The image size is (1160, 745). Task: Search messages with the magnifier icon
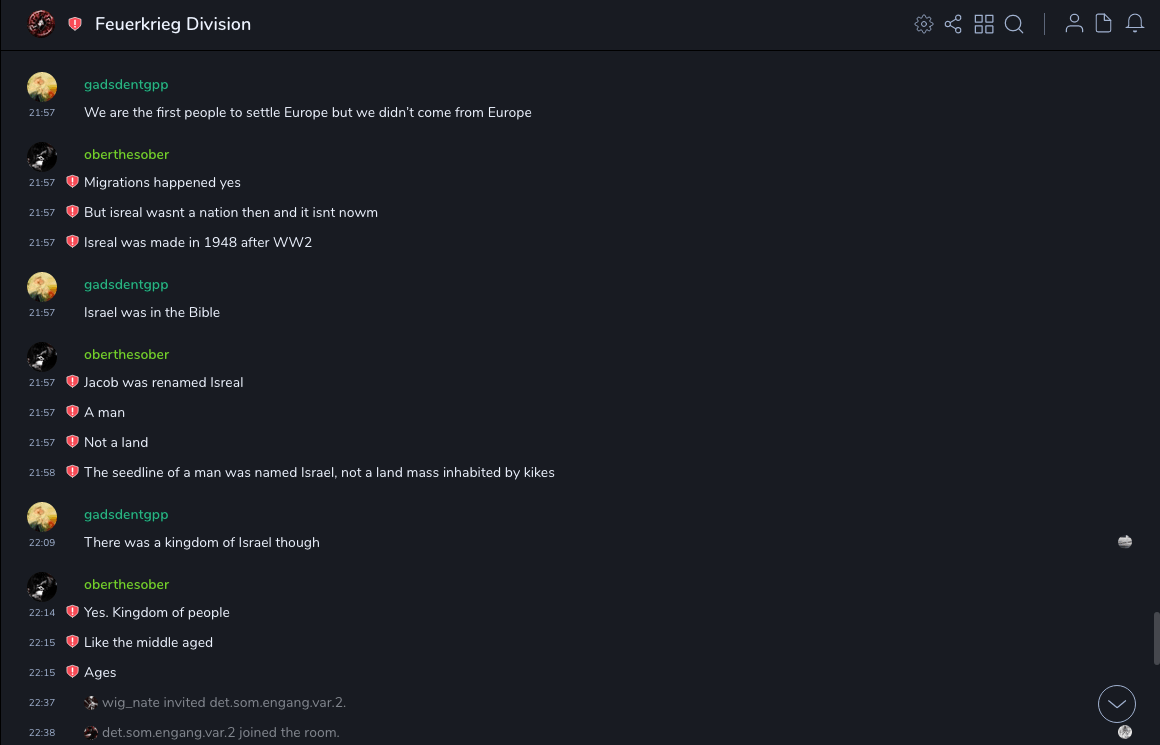[1014, 24]
